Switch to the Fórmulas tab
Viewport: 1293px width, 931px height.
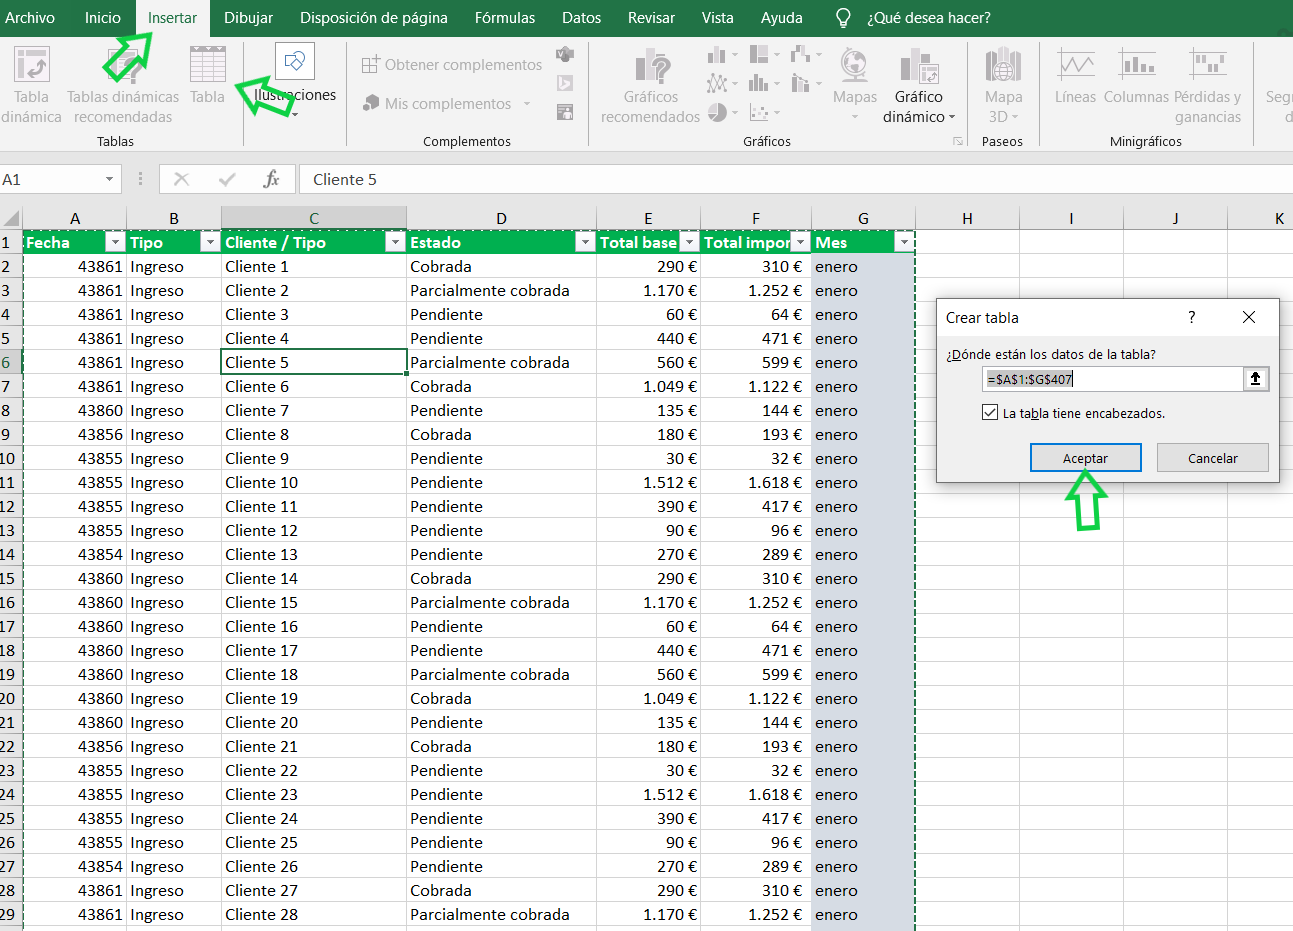click(x=505, y=18)
